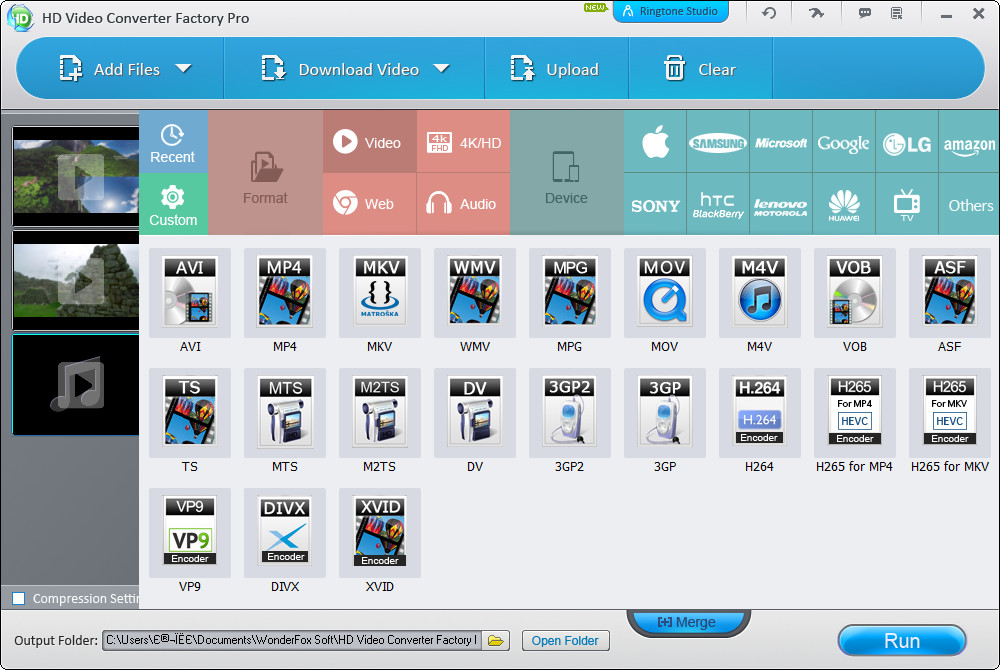Viewport: 1000px width, 670px height.
Task: Pick the M4V format icon
Action: [x=760, y=293]
